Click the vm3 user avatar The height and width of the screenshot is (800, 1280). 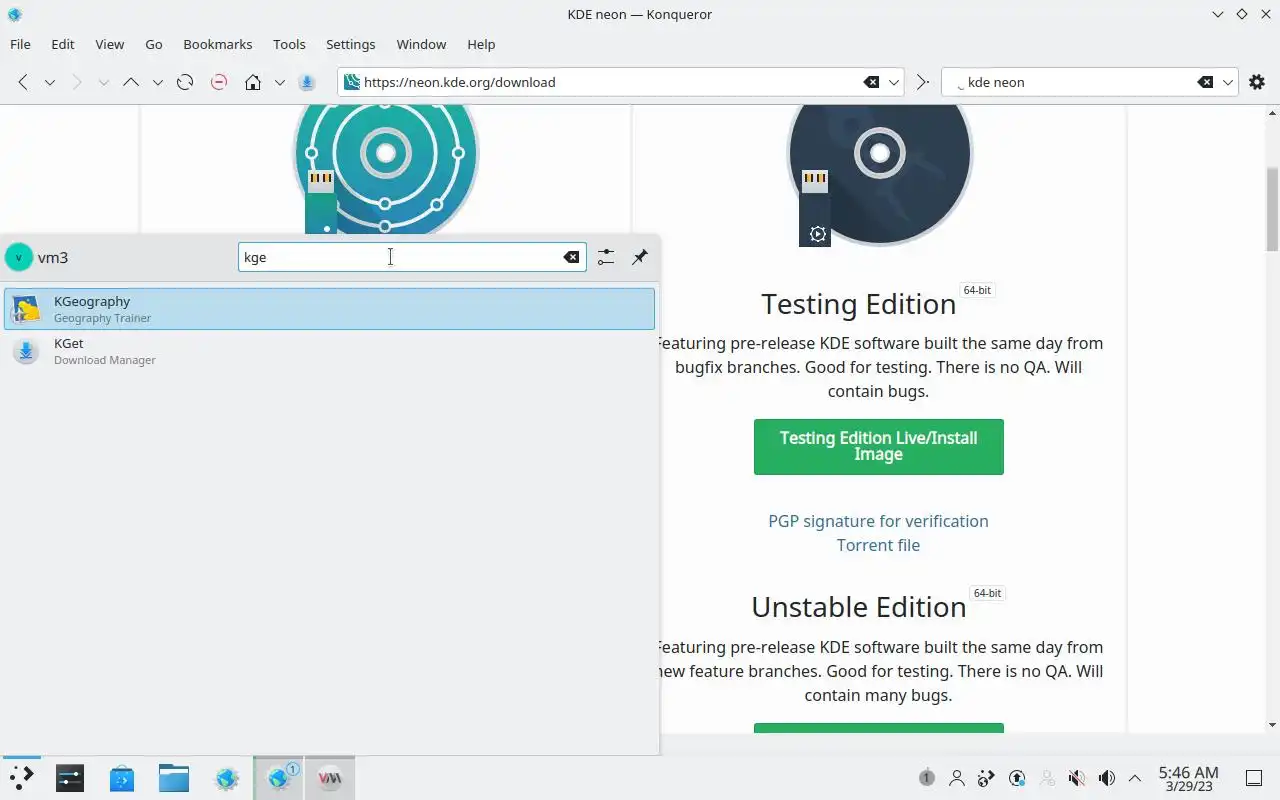(19, 257)
